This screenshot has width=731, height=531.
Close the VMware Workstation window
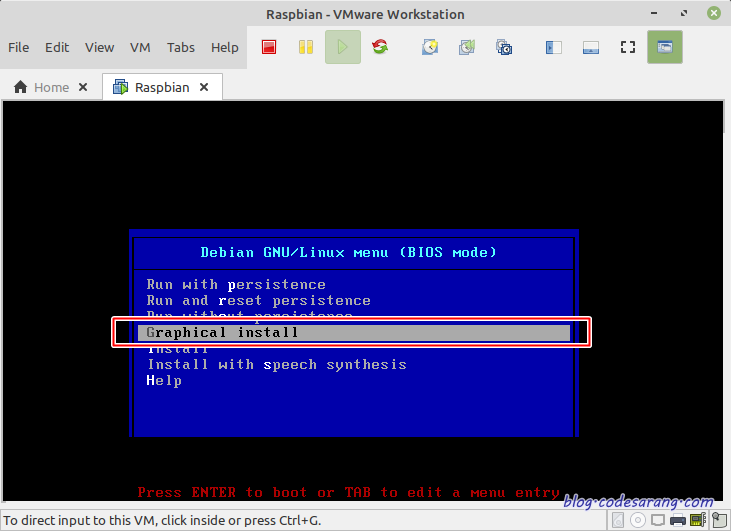pyautogui.click(x=714, y=14)
